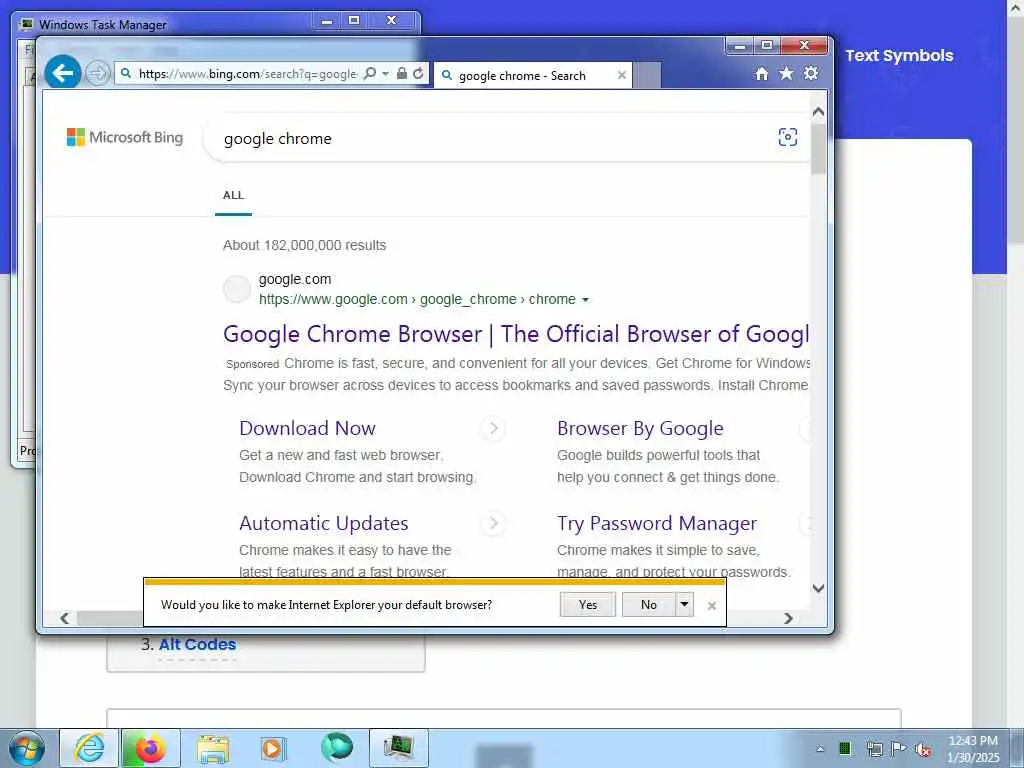The width and height of the screenshot is (1024, 768).
Task: Go back with the blue Back arrow
Action: (63, 72)
